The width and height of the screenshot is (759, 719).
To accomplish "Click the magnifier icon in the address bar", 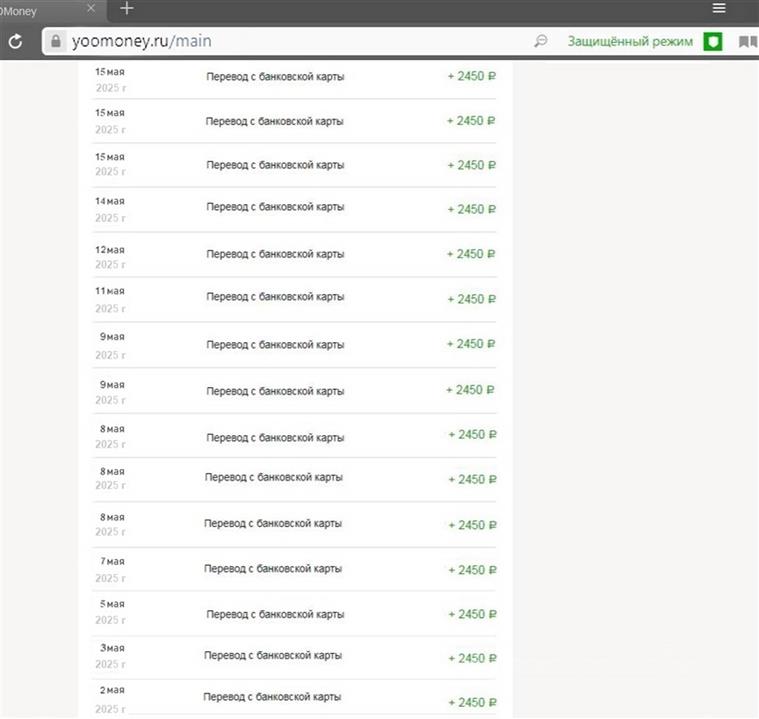I will pyautogui.click(x=541, y=42).
